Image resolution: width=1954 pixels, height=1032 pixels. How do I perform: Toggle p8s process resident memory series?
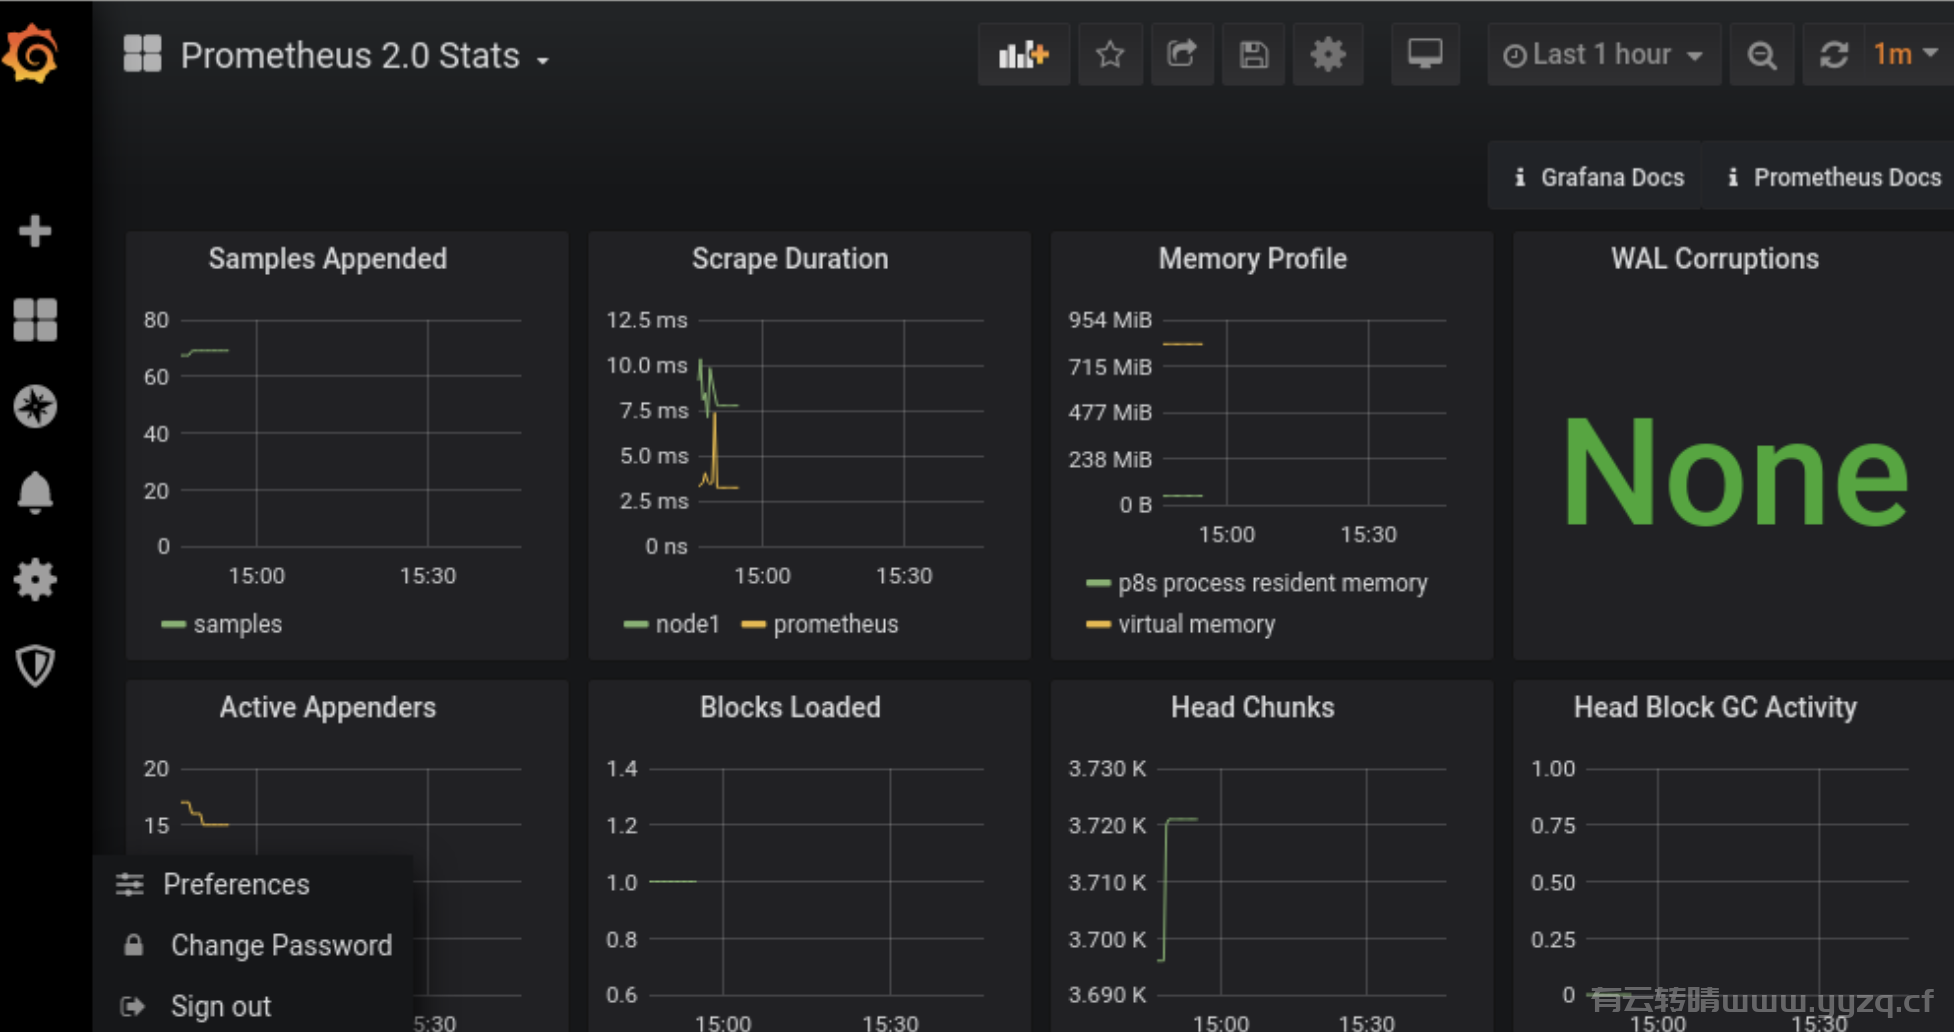[x=1272, y=583]
